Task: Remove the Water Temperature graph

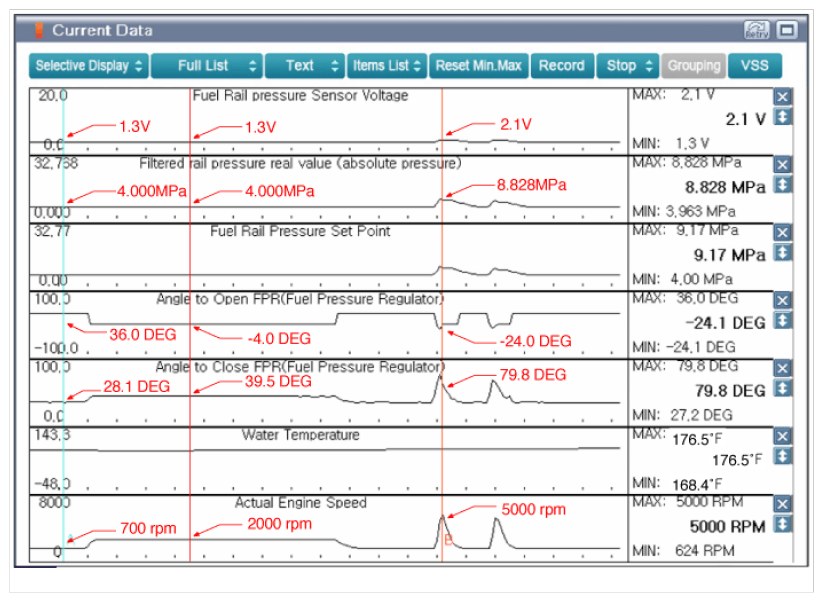Action: pyautogui.click(x=783, y=436)
